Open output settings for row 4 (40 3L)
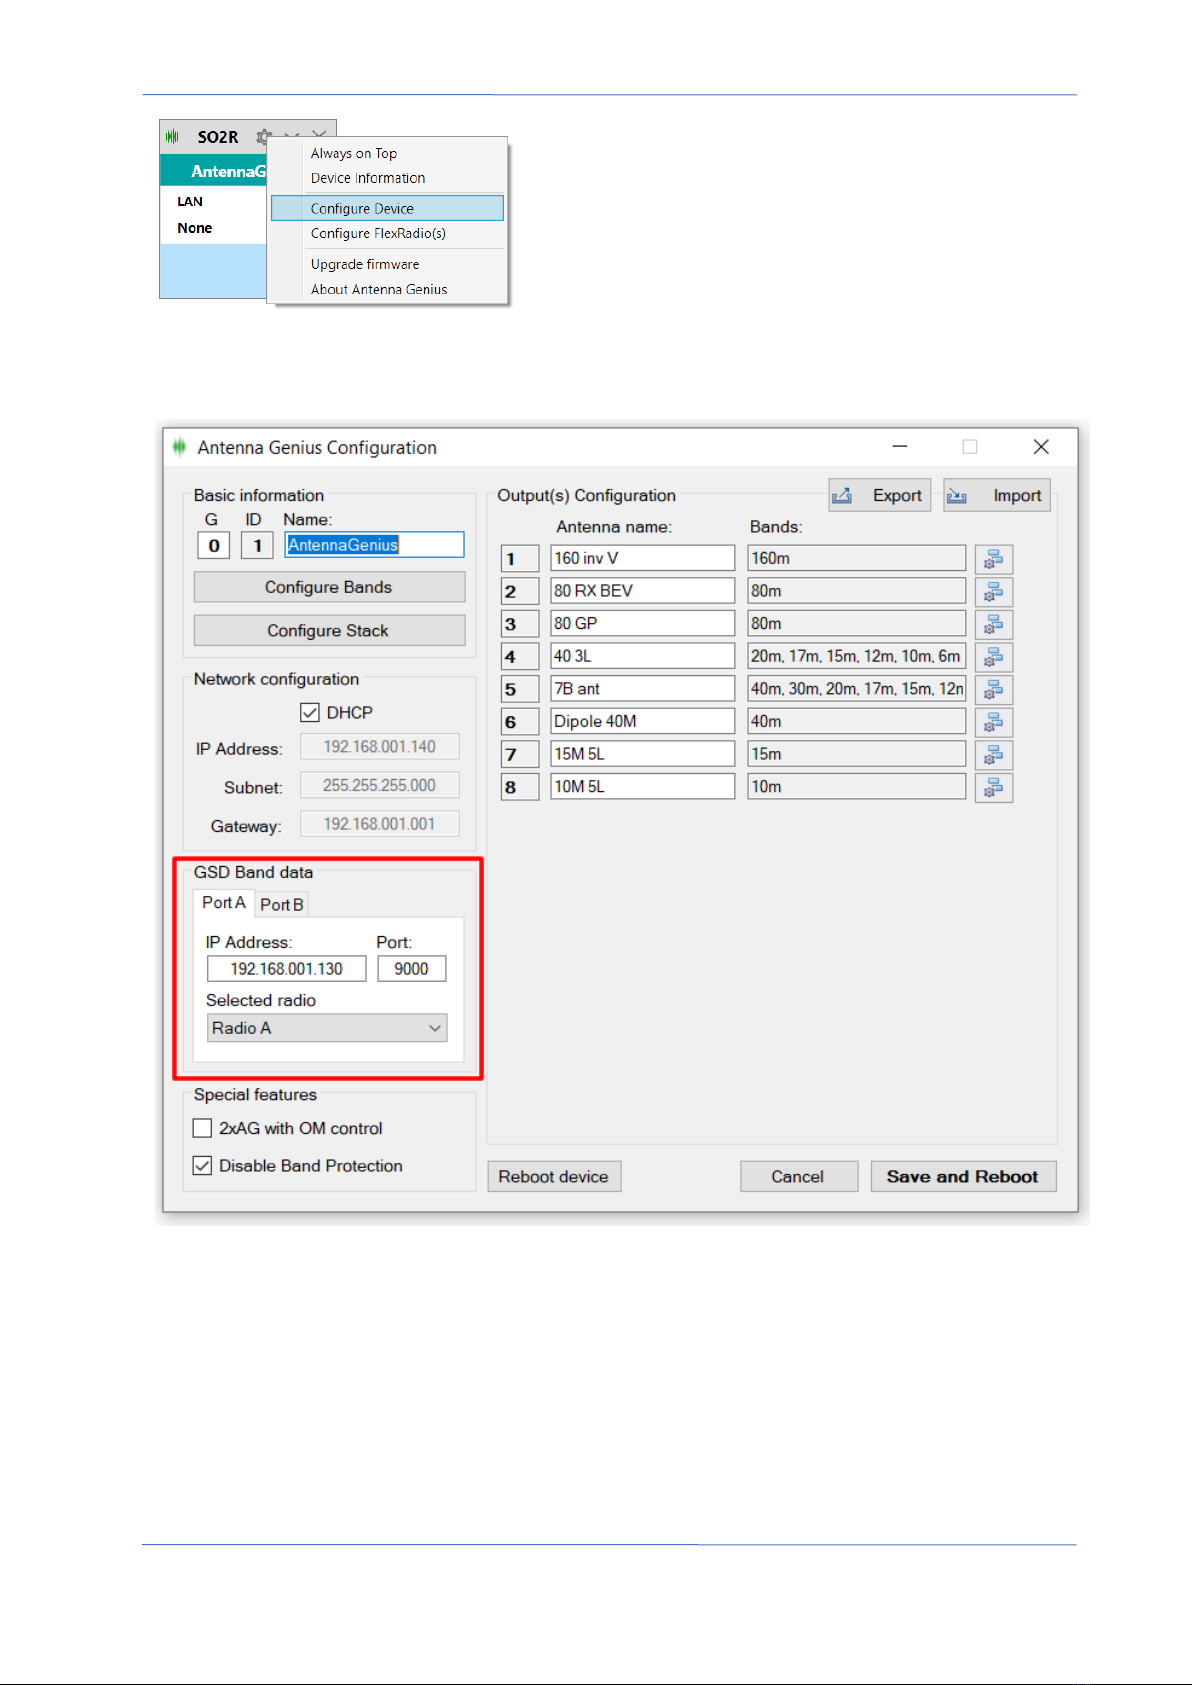 coord(993,657)
